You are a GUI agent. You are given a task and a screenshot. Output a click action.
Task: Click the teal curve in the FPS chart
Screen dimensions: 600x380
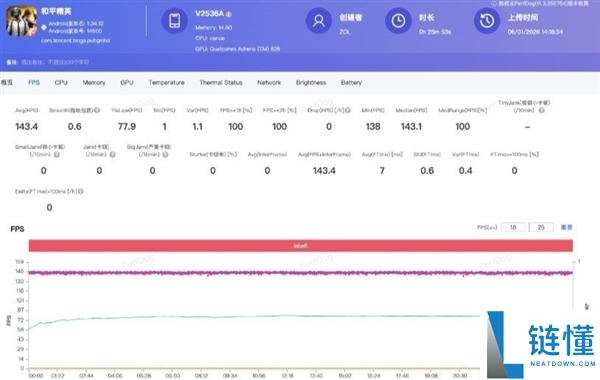(x=253, y=317)
